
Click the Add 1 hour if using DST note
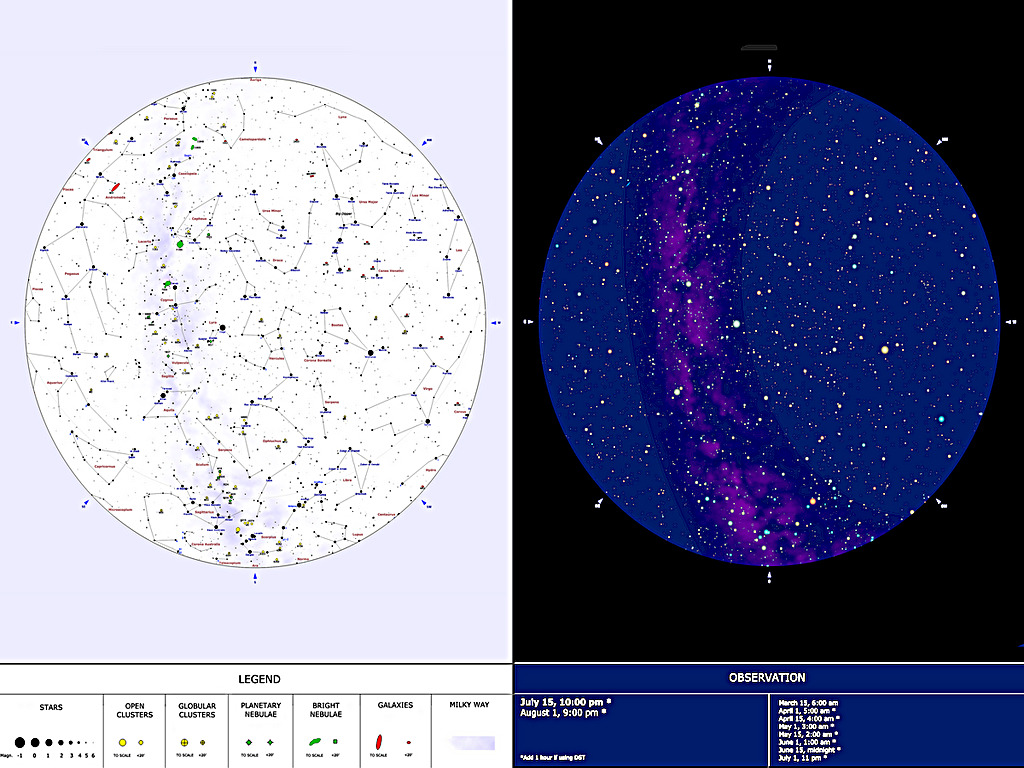tap(552, 757)
